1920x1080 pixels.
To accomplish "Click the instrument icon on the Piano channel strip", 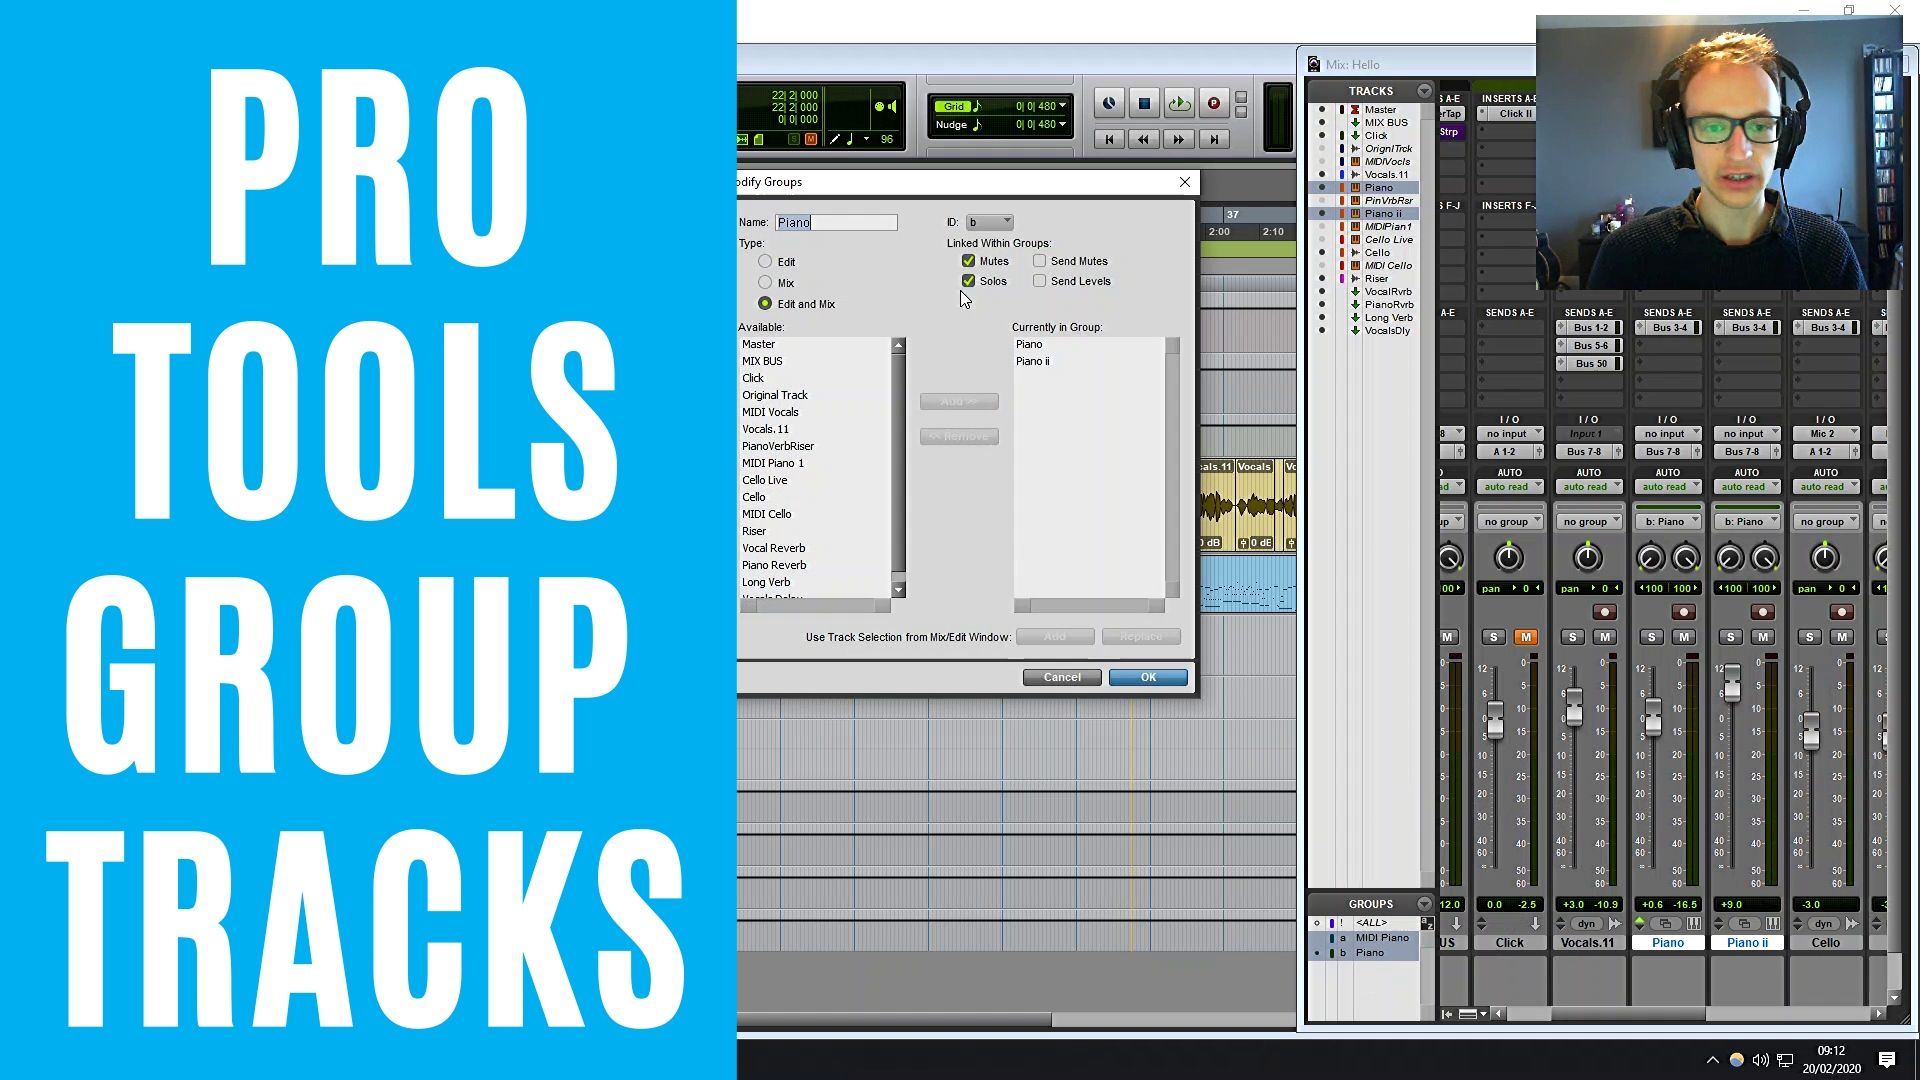I will pyautogui.click(x=1694, y=923).
